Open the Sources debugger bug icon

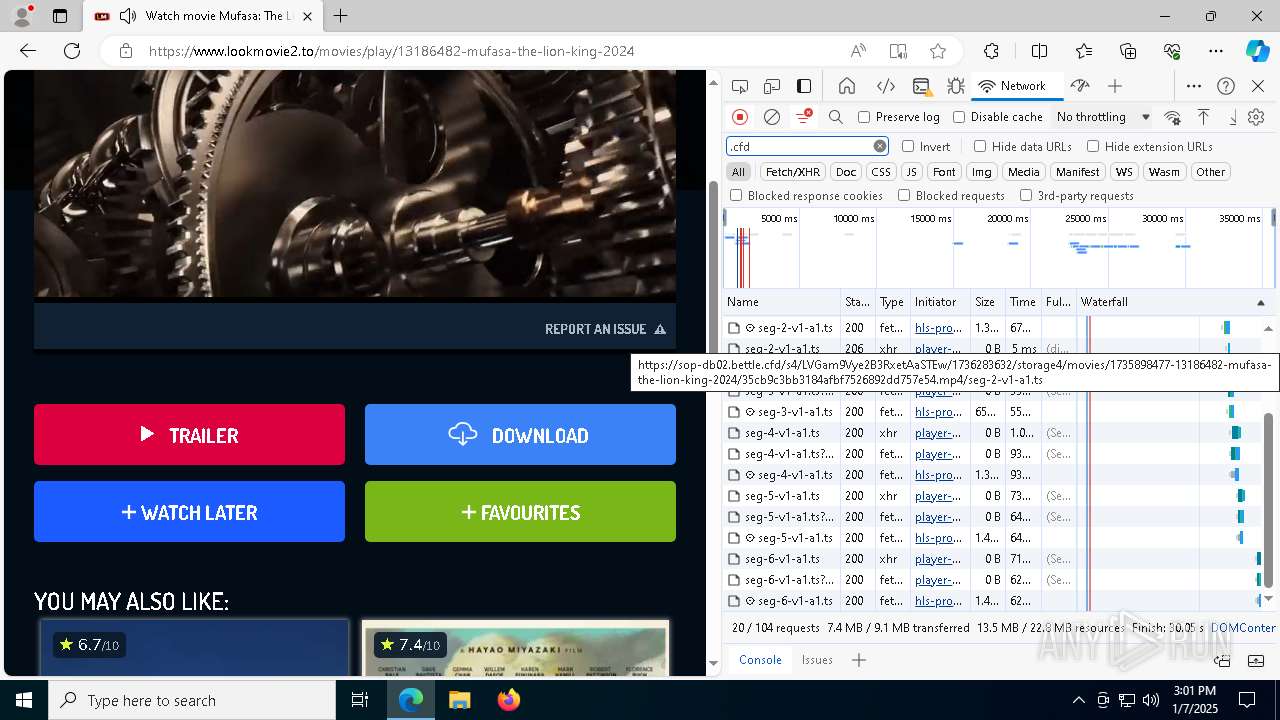click(956, 86)
